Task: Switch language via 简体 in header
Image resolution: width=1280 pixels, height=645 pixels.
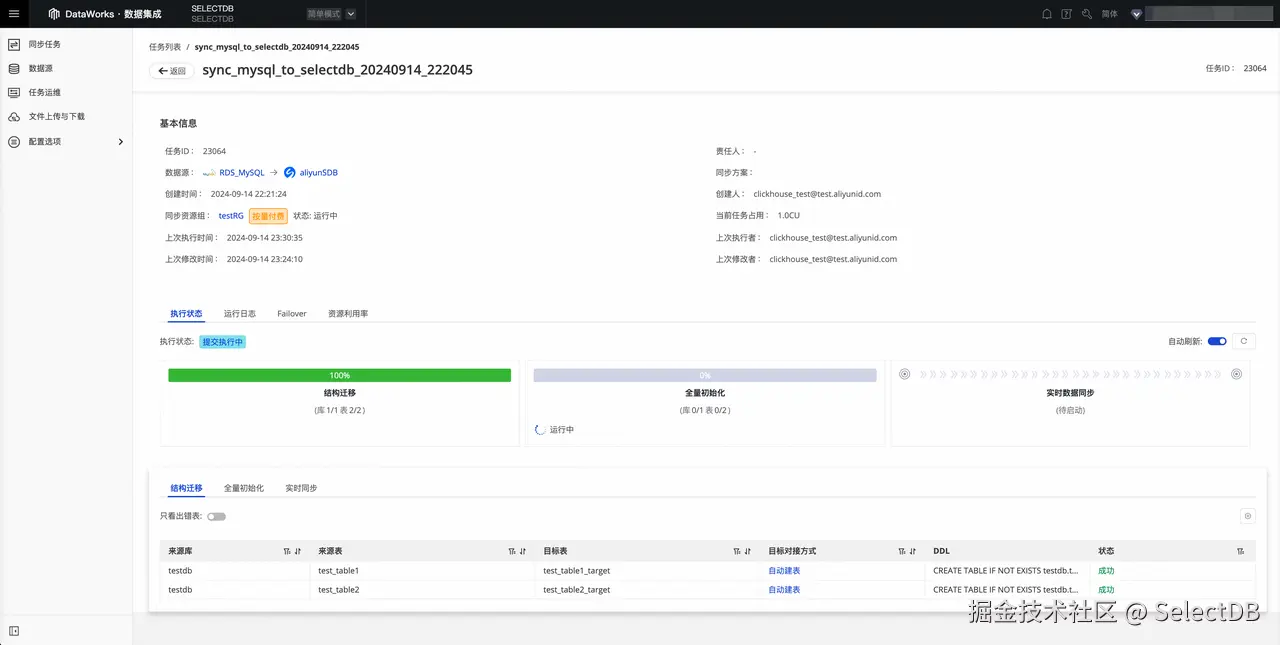Action: 1109,14
